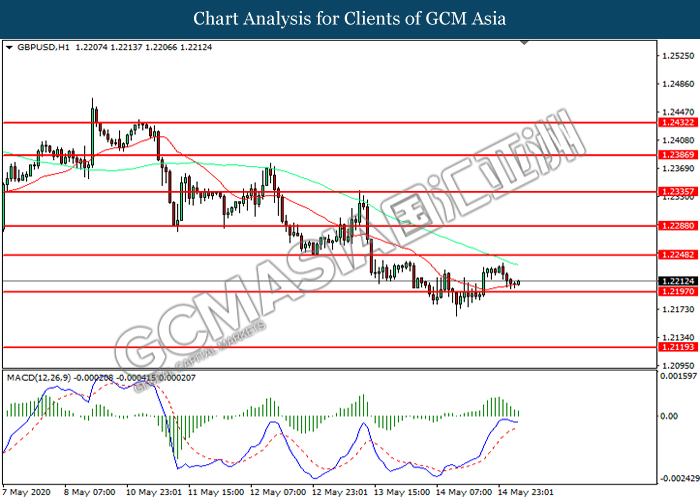Click the chart shift marker triangle at top
This screenshot has height=500, width=700.
point(525,43)
